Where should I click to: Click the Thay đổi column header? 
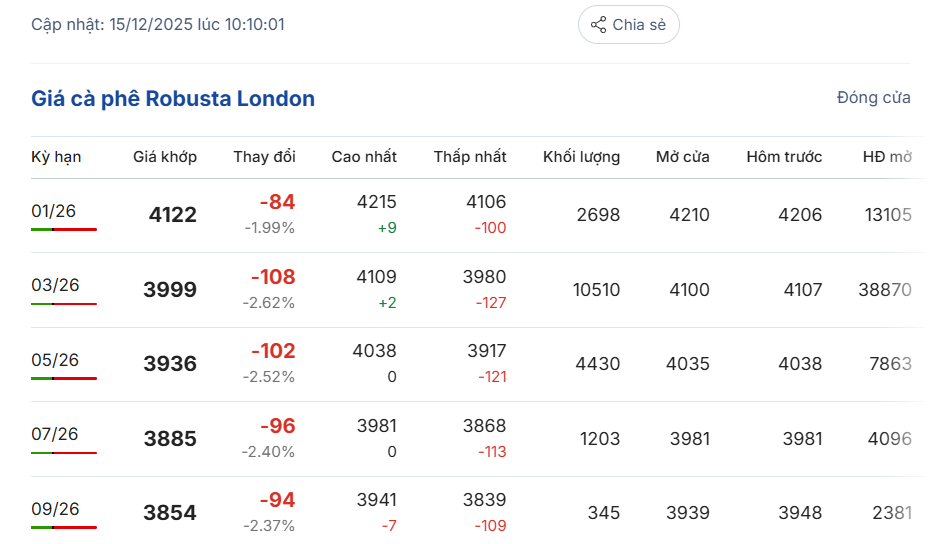[264, 156]
